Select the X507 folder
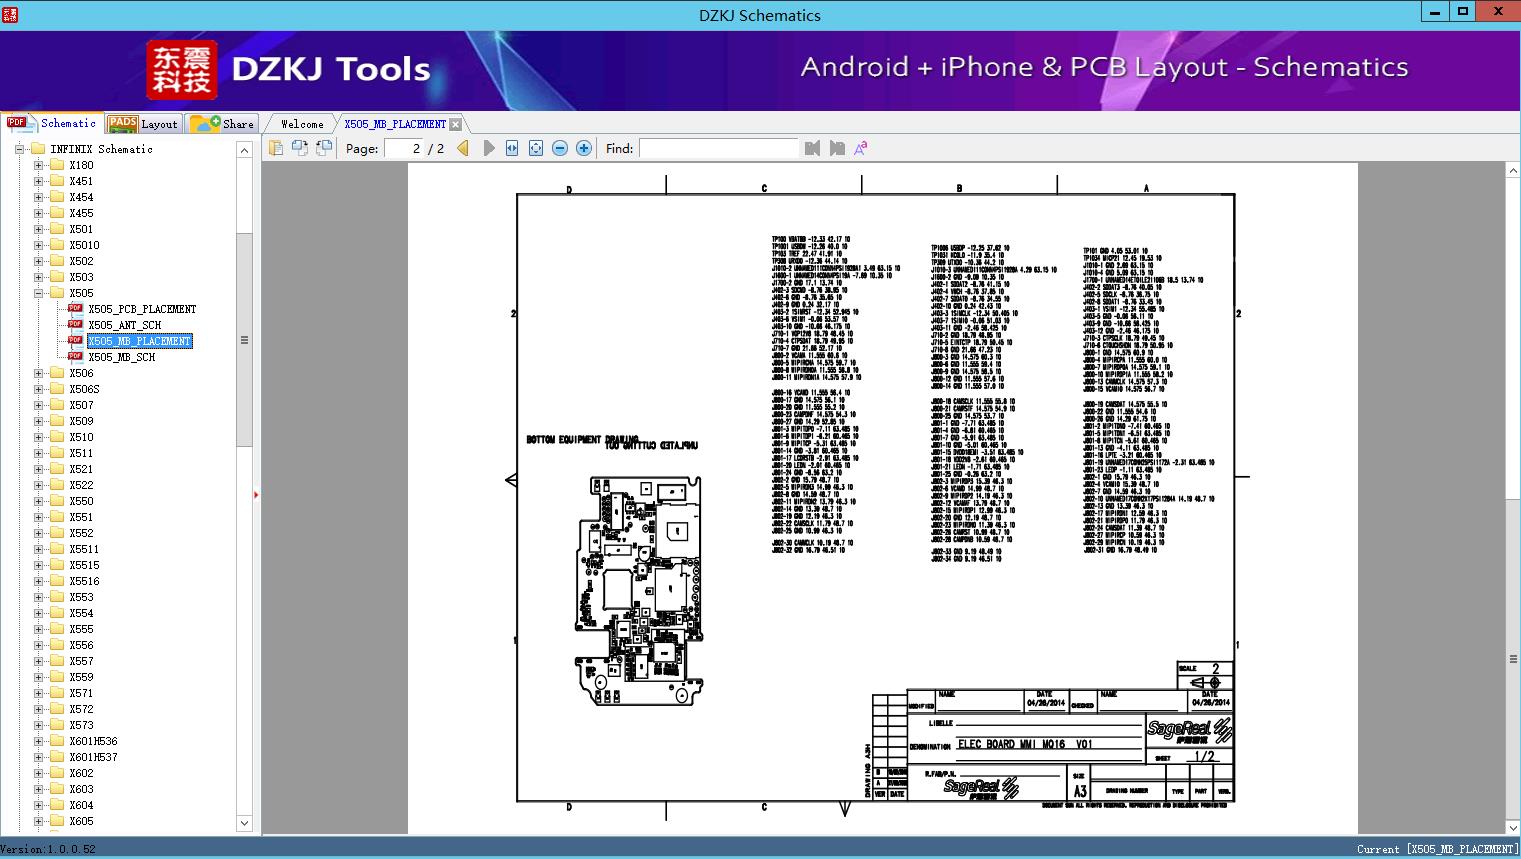The height and width of the screenshot is (859, 1521). coord(81,405)
